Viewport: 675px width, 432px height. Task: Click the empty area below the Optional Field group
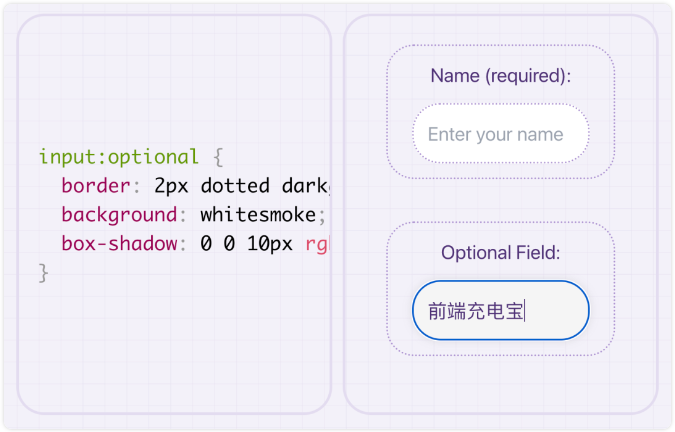[x=501, y=383]
